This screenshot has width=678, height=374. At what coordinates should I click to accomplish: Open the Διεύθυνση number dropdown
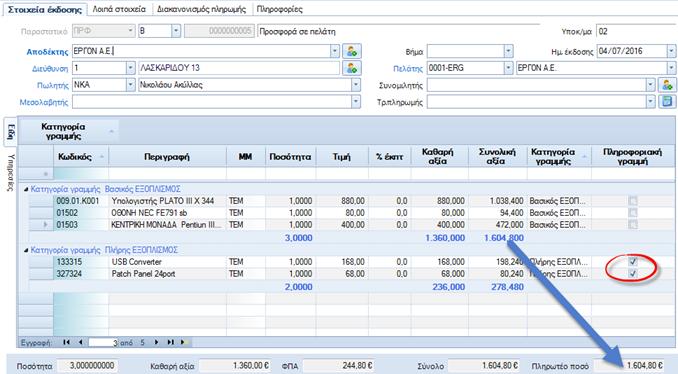pyautogui.click(x=130, y=68)
